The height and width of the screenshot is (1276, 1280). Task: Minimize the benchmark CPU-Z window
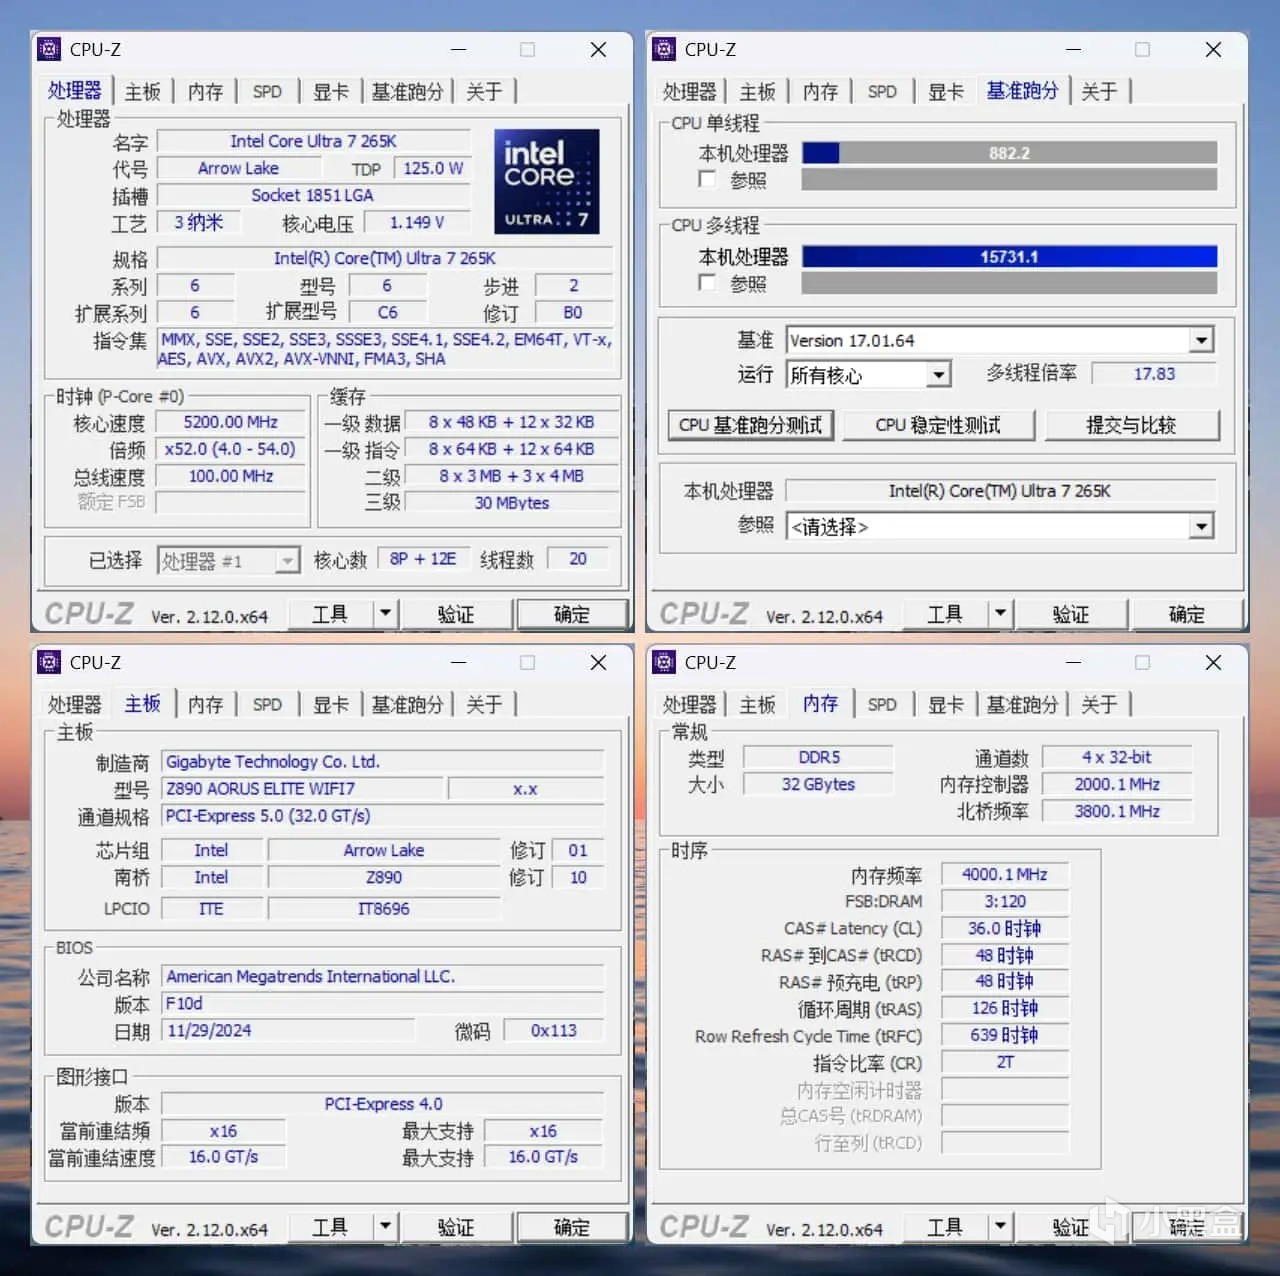[1073, 49]
